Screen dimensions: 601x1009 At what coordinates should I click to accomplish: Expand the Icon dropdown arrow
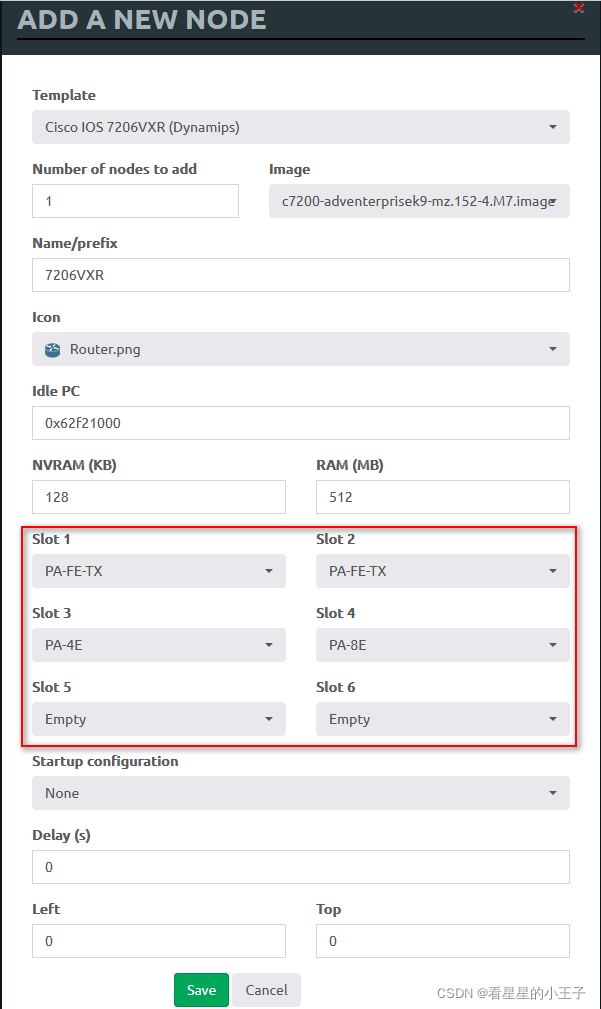(x=553, y=349)
